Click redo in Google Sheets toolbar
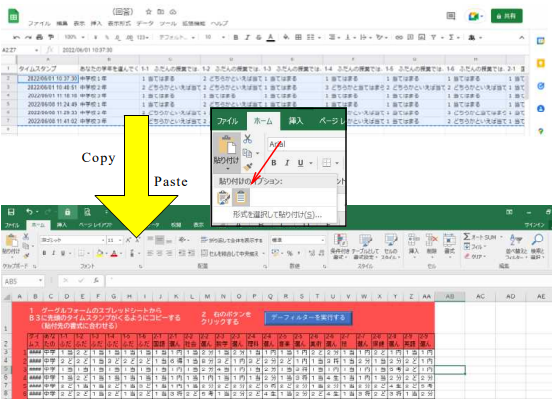 click(x=28, y=37)
